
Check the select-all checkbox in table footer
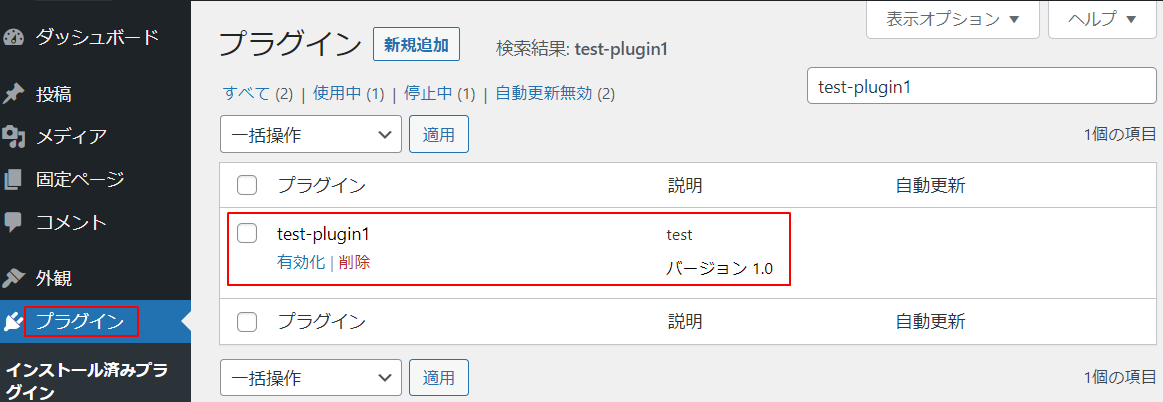point(247,322)
